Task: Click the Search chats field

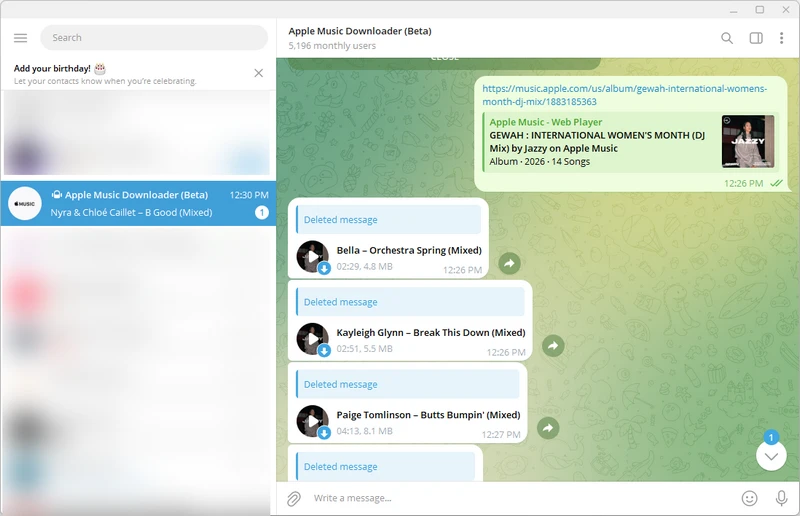Action: click(x=154, y=38)
